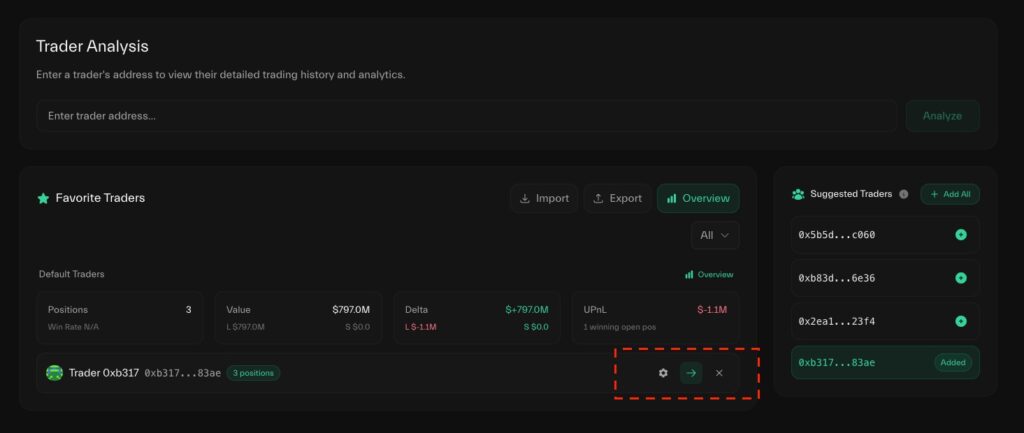Click the Import button
Screen dimensions: 1024x433
(x=544, y=198)
